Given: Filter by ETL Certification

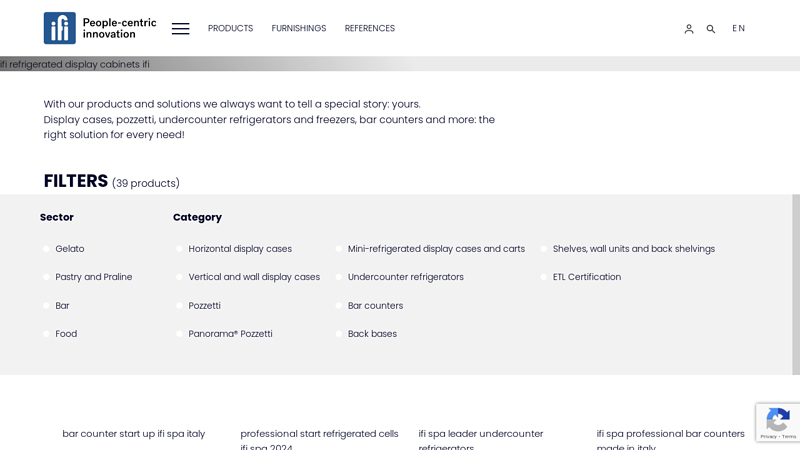Looking at the screenshot, I should point(581,277).
